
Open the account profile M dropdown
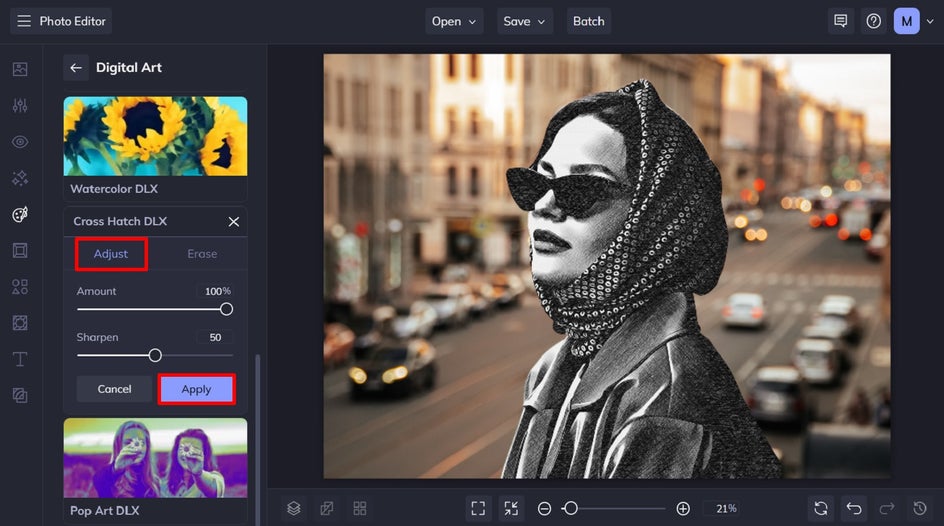(x=914, y=21)
